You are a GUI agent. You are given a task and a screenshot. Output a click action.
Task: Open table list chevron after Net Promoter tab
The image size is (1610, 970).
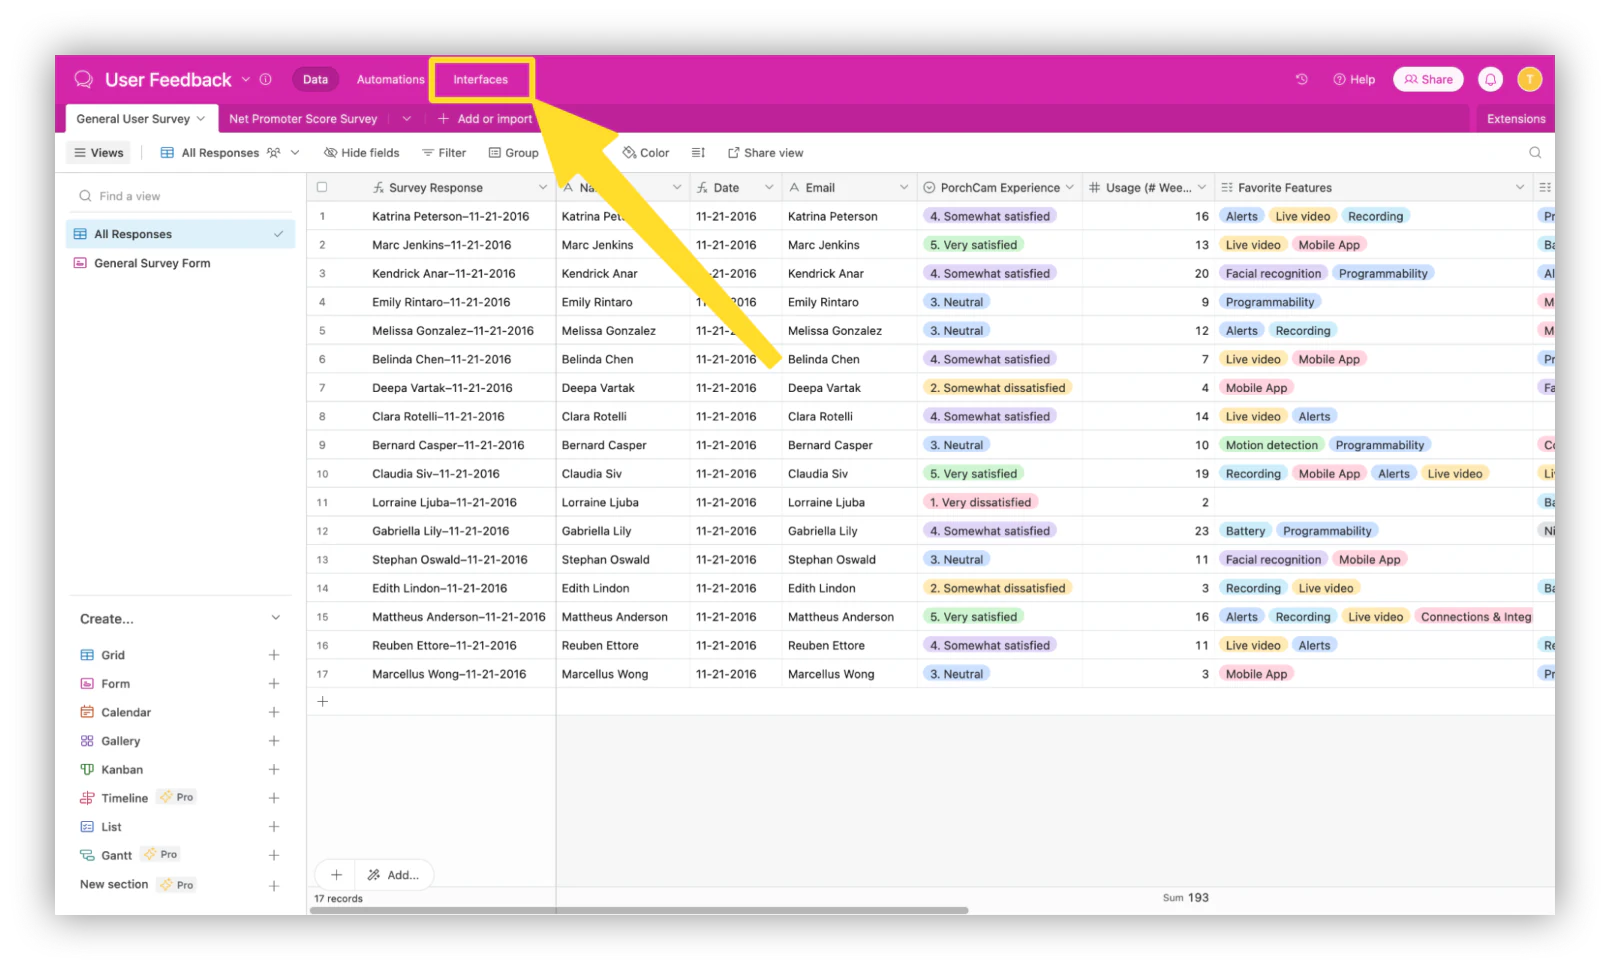(406, 119)
